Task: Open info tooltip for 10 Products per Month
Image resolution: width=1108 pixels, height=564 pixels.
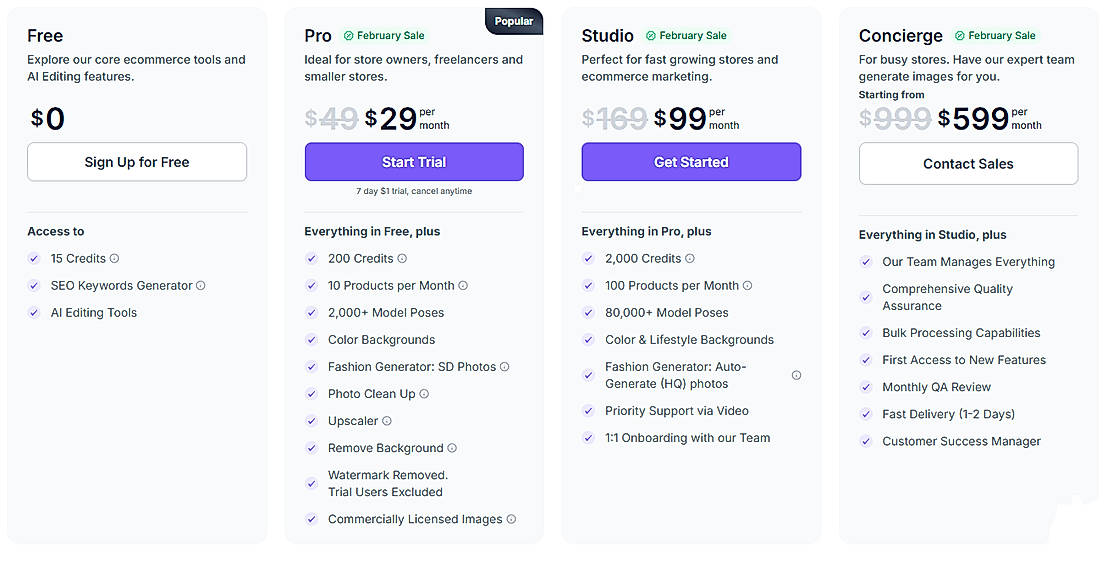Action: (x=463, y=286)
